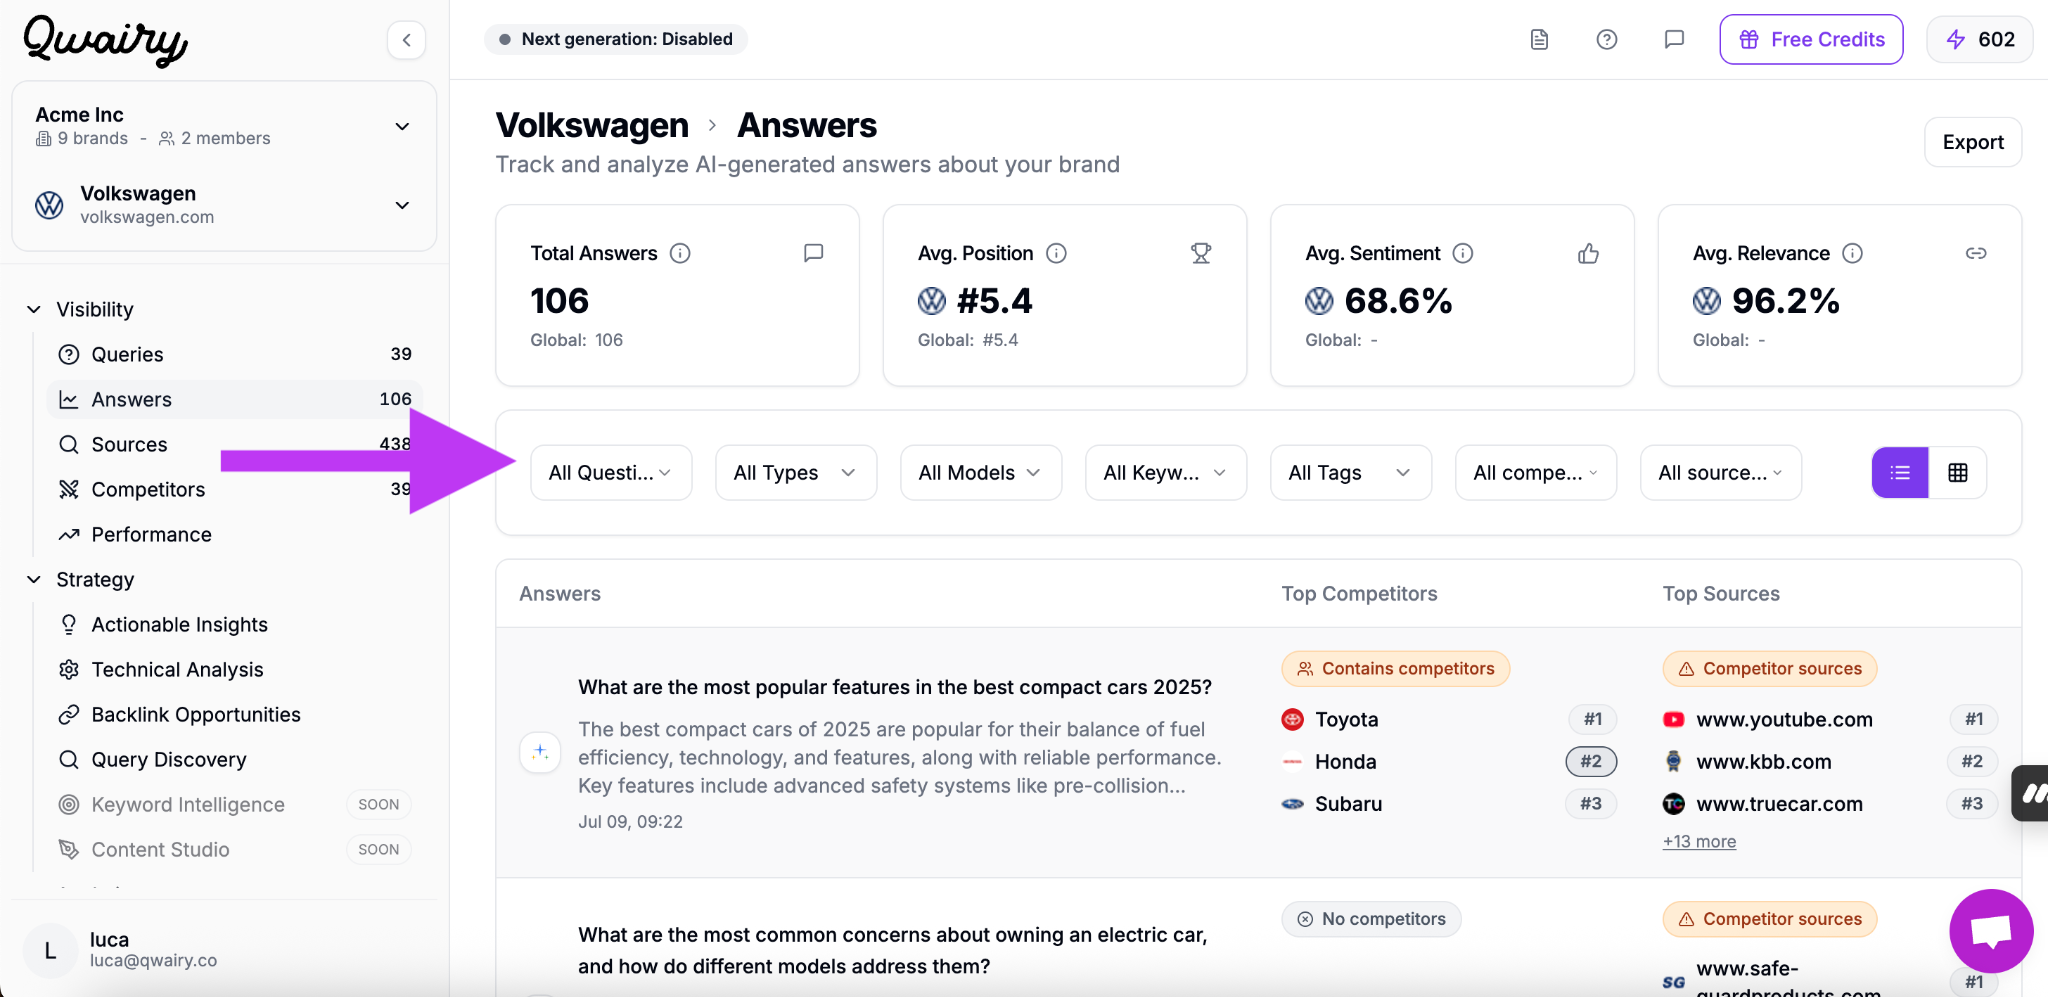Click the Backlink Opportunities link icon
Viewport: 2048px width, 997px height.
[69, 715]
